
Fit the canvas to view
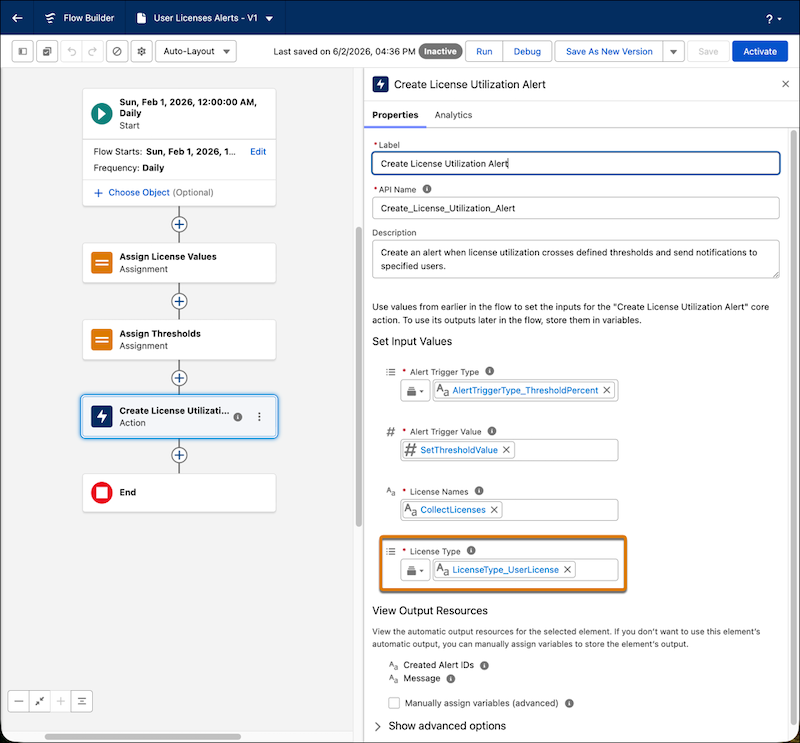coord(40,701)
